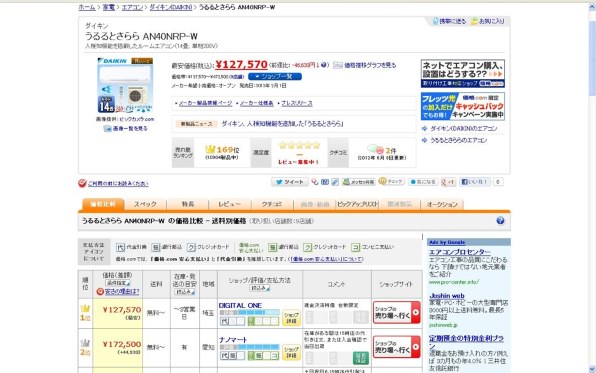Open the レビュー tab
Image resolution: width=596 pixels, height=373 pixels.
click(230, 205)
